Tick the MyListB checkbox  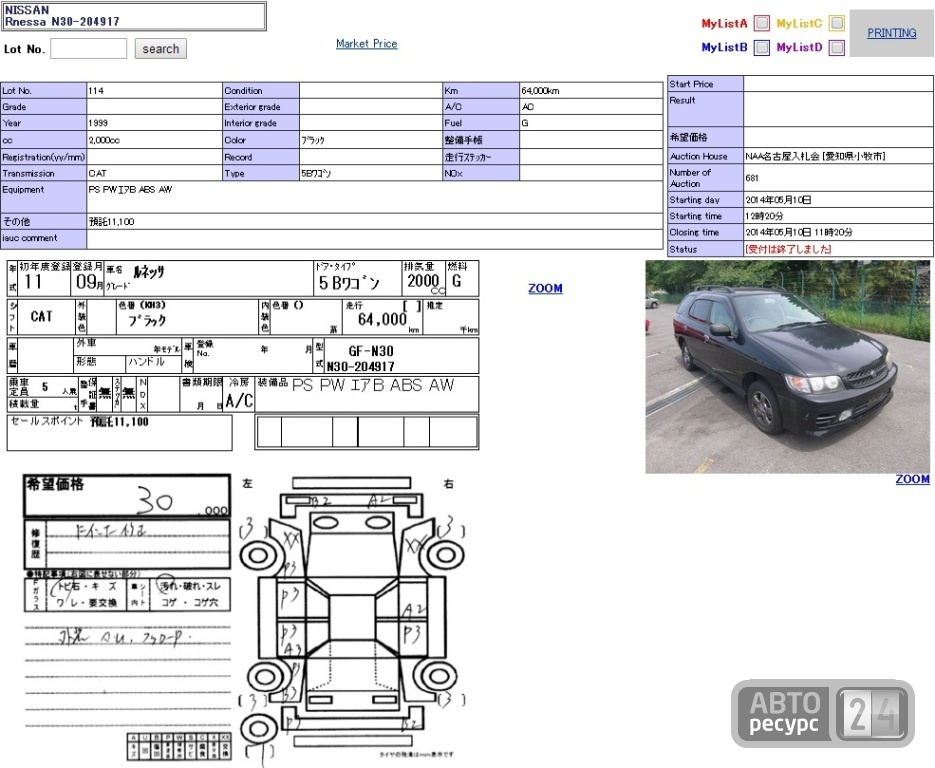761,47
